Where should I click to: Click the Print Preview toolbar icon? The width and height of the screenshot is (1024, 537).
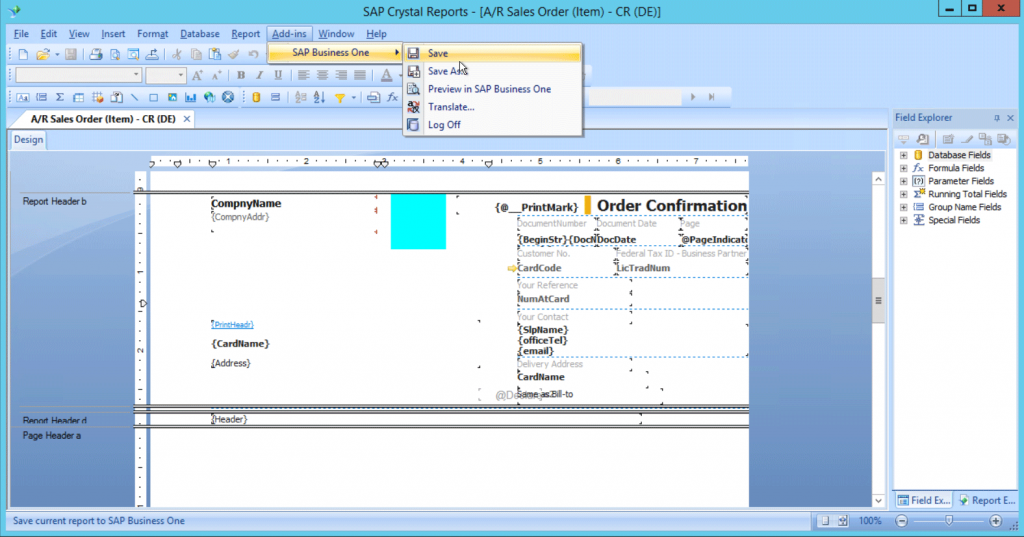115,55
